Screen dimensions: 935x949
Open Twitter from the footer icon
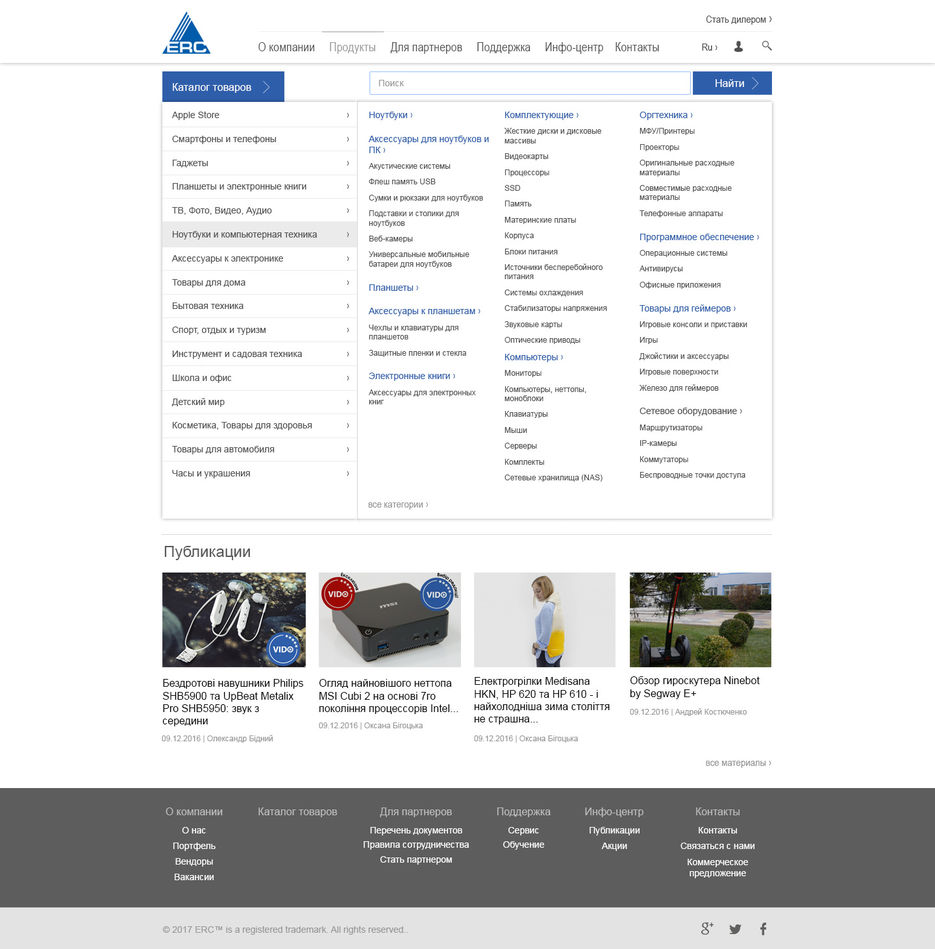click(735, 929)
